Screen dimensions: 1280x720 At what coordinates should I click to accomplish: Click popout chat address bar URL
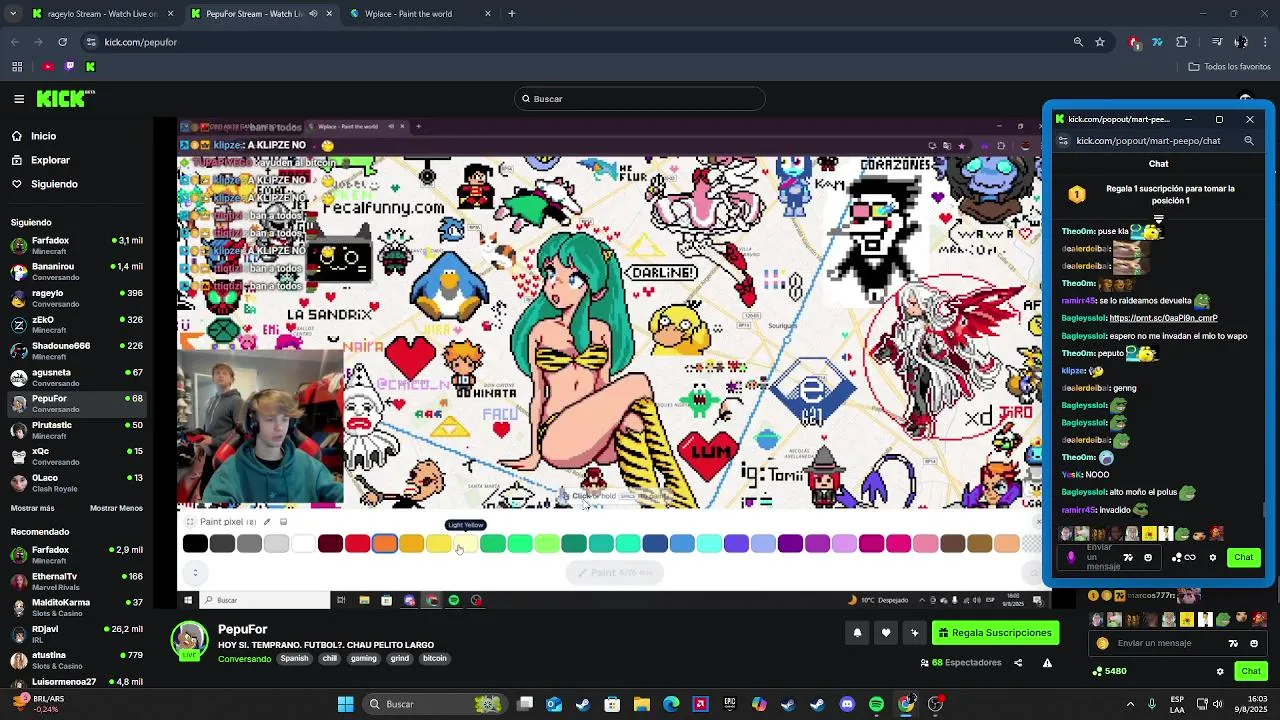tap(1148, 141)
